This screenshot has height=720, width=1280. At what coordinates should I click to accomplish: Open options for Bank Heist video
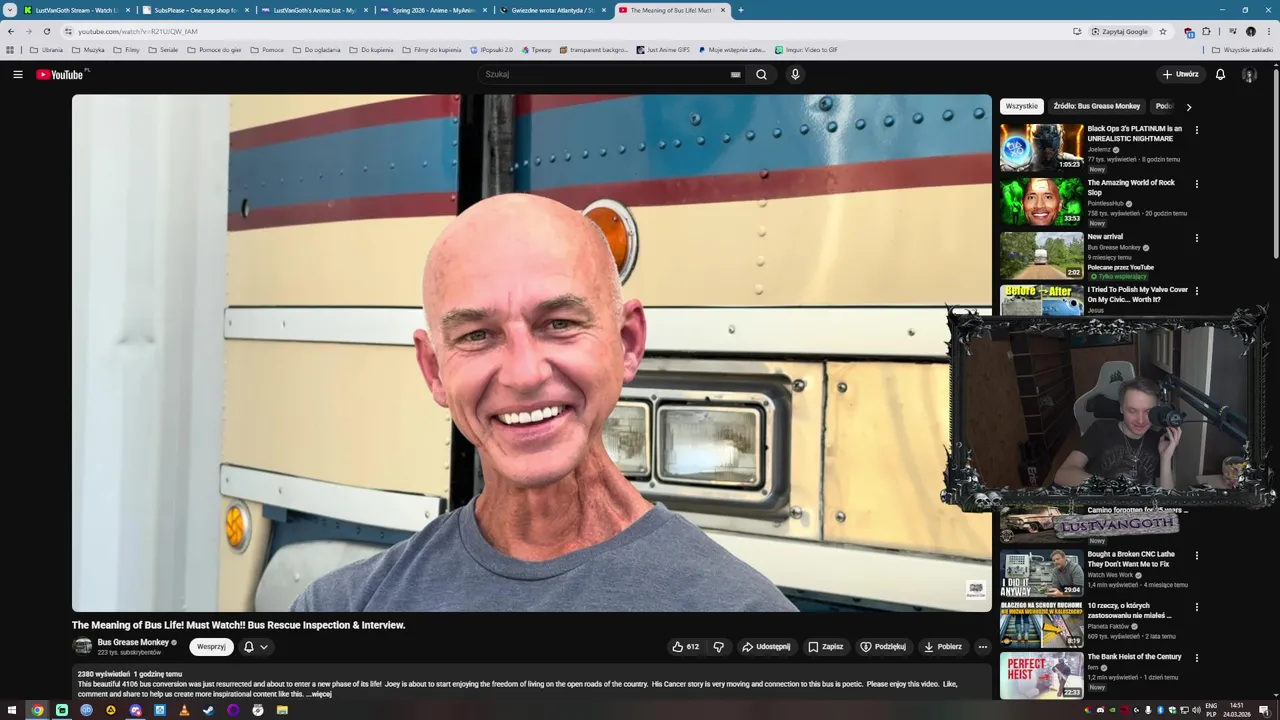(x=1196, y=658)
